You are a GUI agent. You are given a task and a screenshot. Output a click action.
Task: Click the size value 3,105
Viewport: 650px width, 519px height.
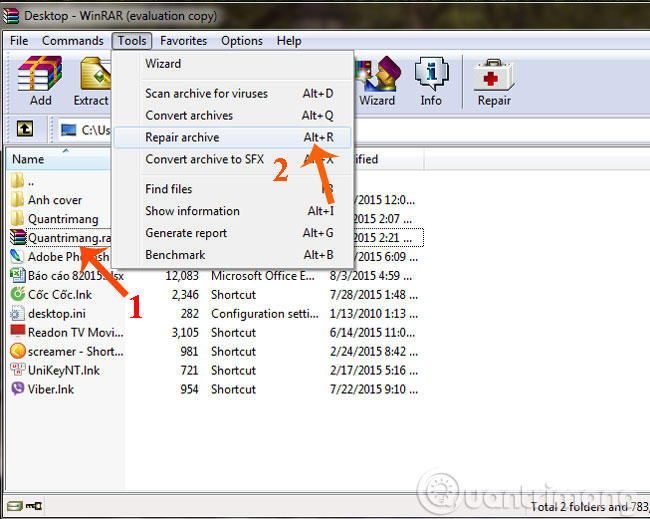[x=185, y=332]
